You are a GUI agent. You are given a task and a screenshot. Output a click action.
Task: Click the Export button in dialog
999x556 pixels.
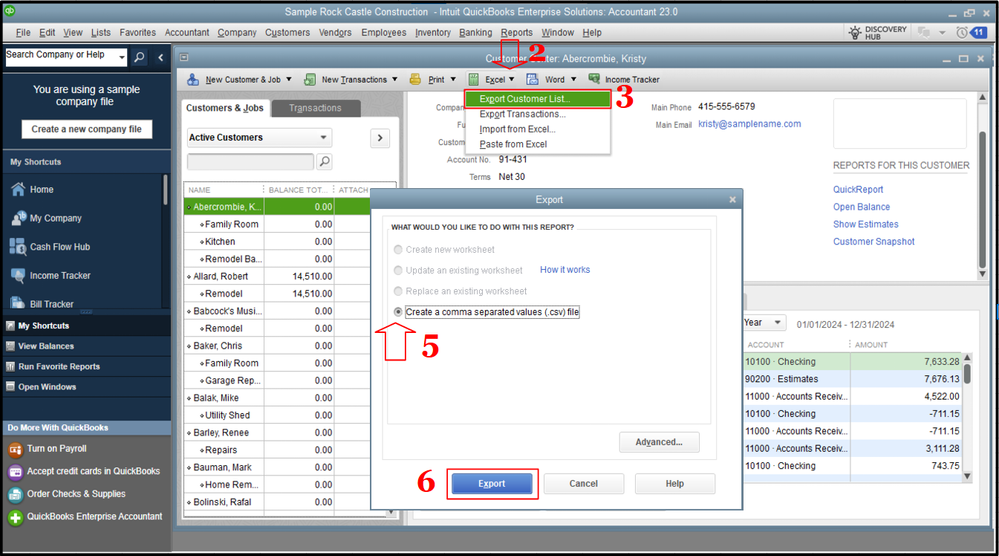492,484
